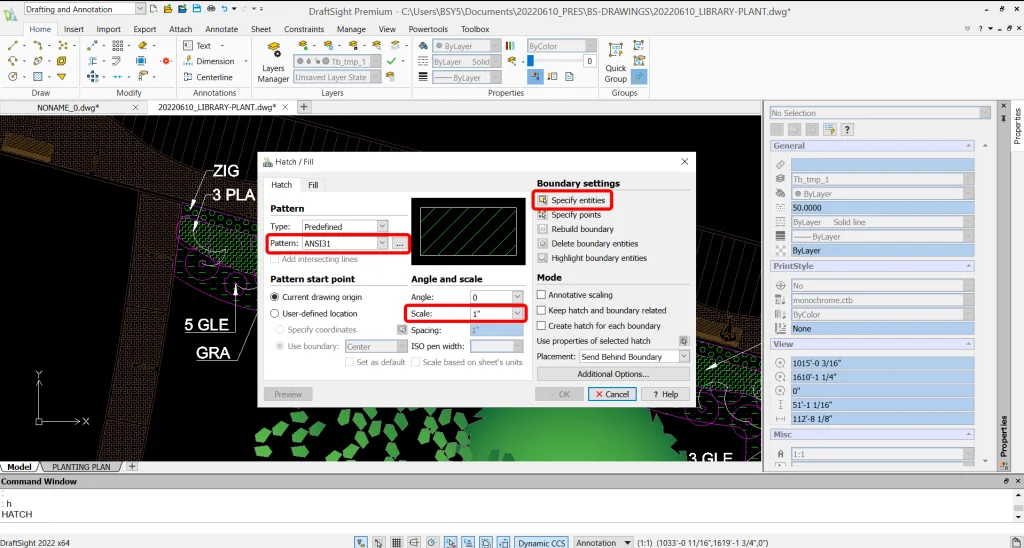Open the Pattern ANSI31 dropdown
Viewport: 1024px width, 548px height.
[x=382, y=243]
